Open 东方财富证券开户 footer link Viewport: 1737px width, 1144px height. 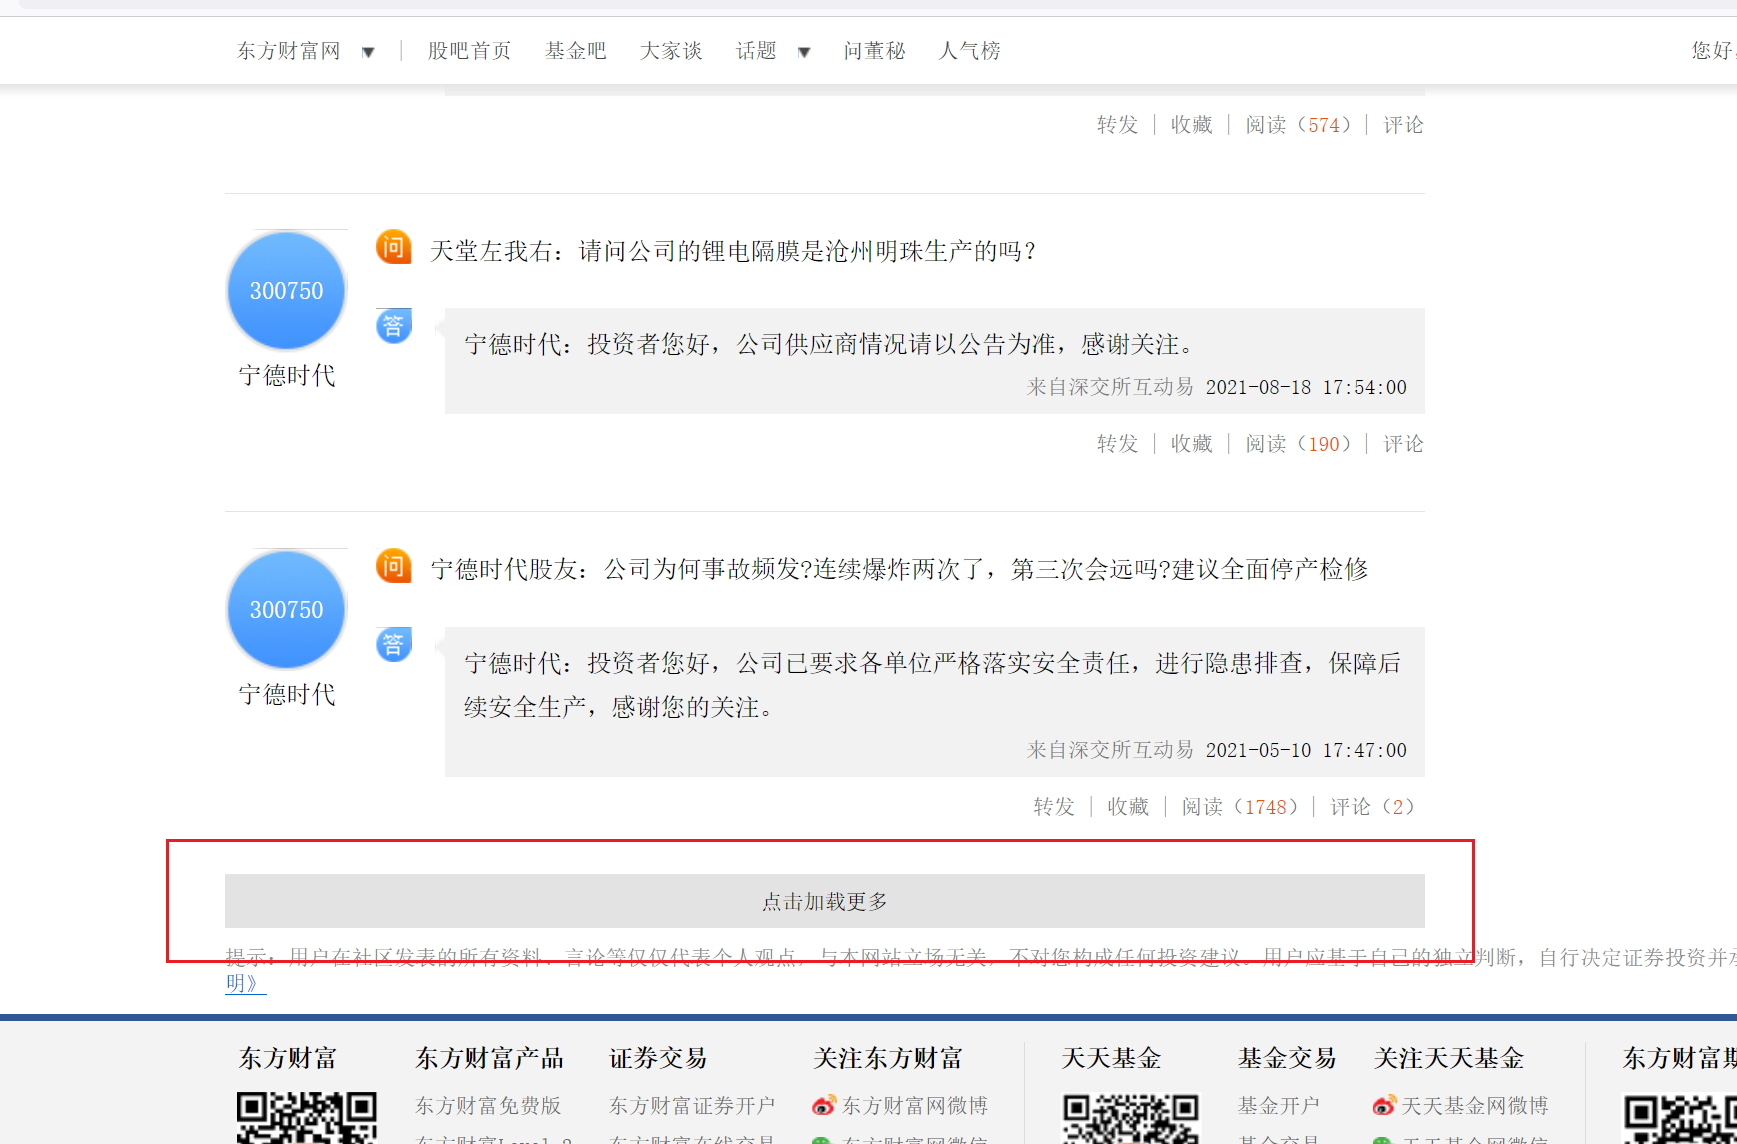click(692, 1106)
